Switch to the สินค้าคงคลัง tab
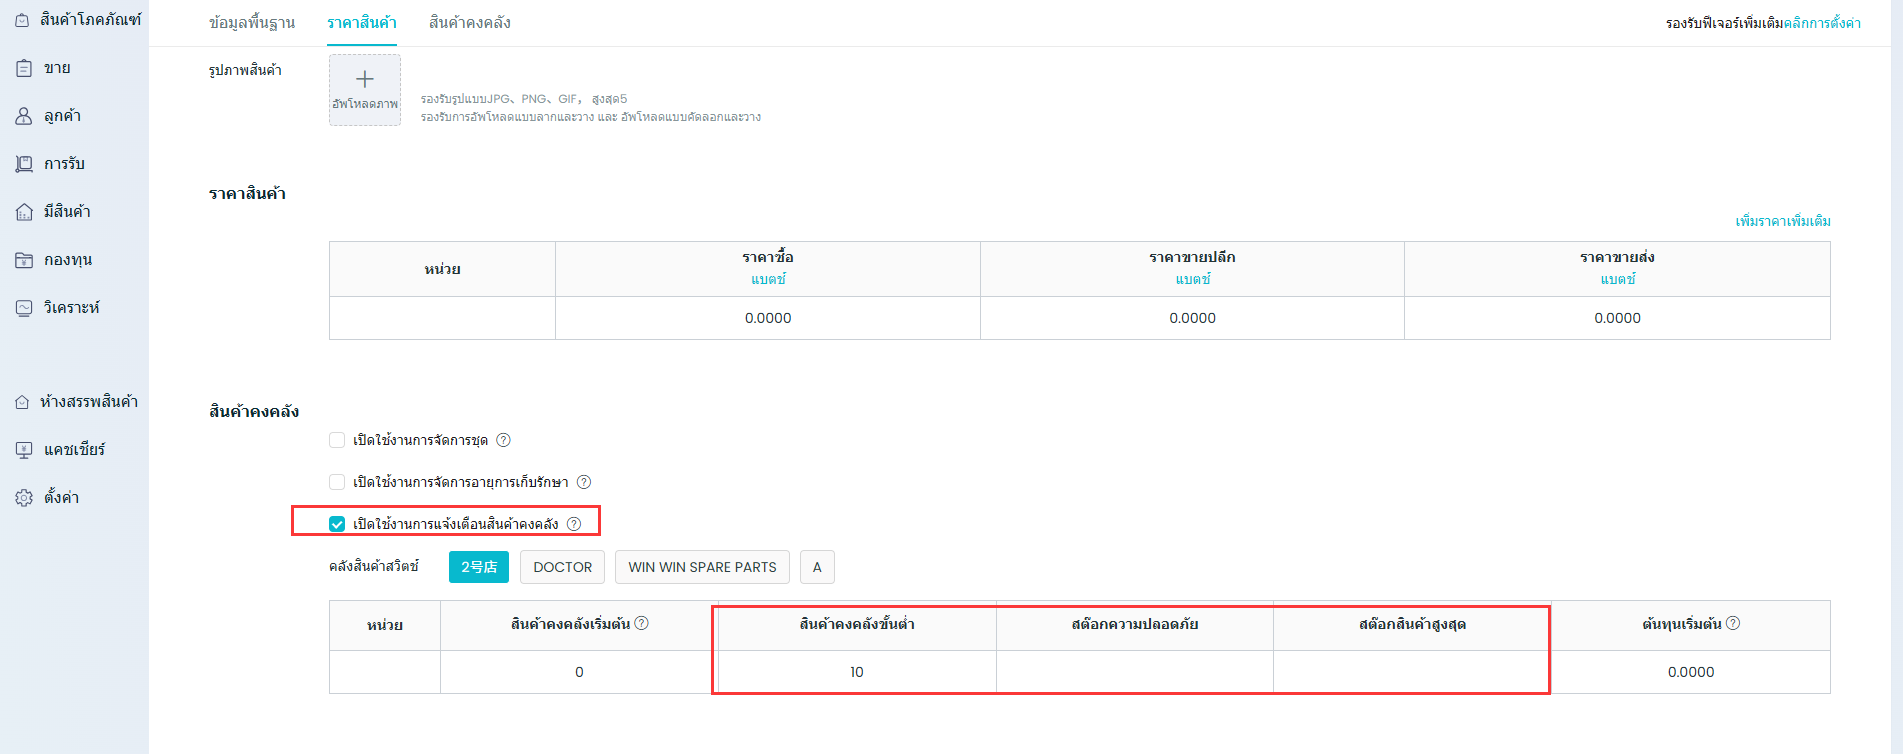1903x754 pixels. [x=469, y=22]
